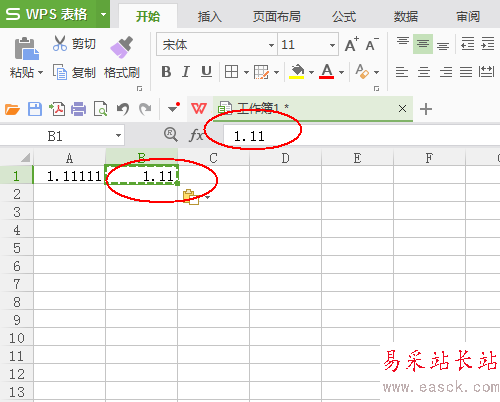Increase font size with A+ icon

coord(352,44)
